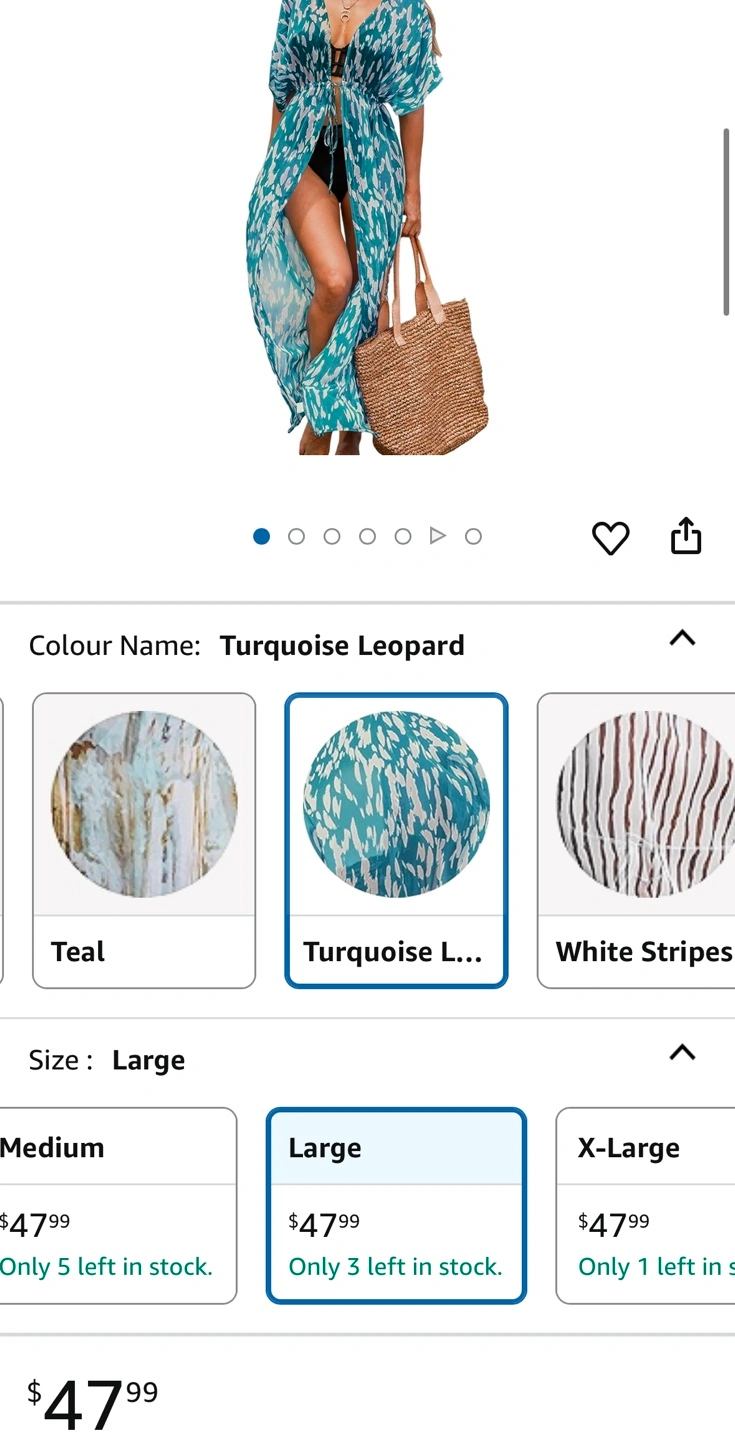The image size is (735, 1440).
Task: Tap the heart wishlist icon
Action: click(x=610, y=538)
